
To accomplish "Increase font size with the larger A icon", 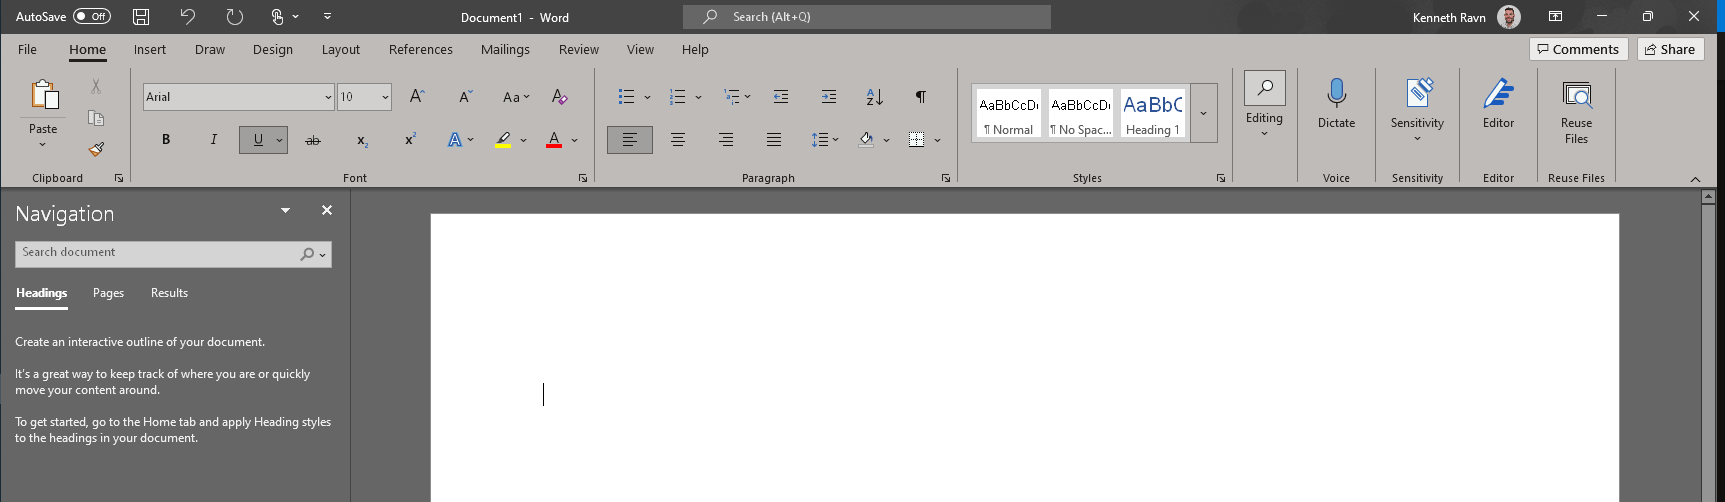I will click(418, 96).
